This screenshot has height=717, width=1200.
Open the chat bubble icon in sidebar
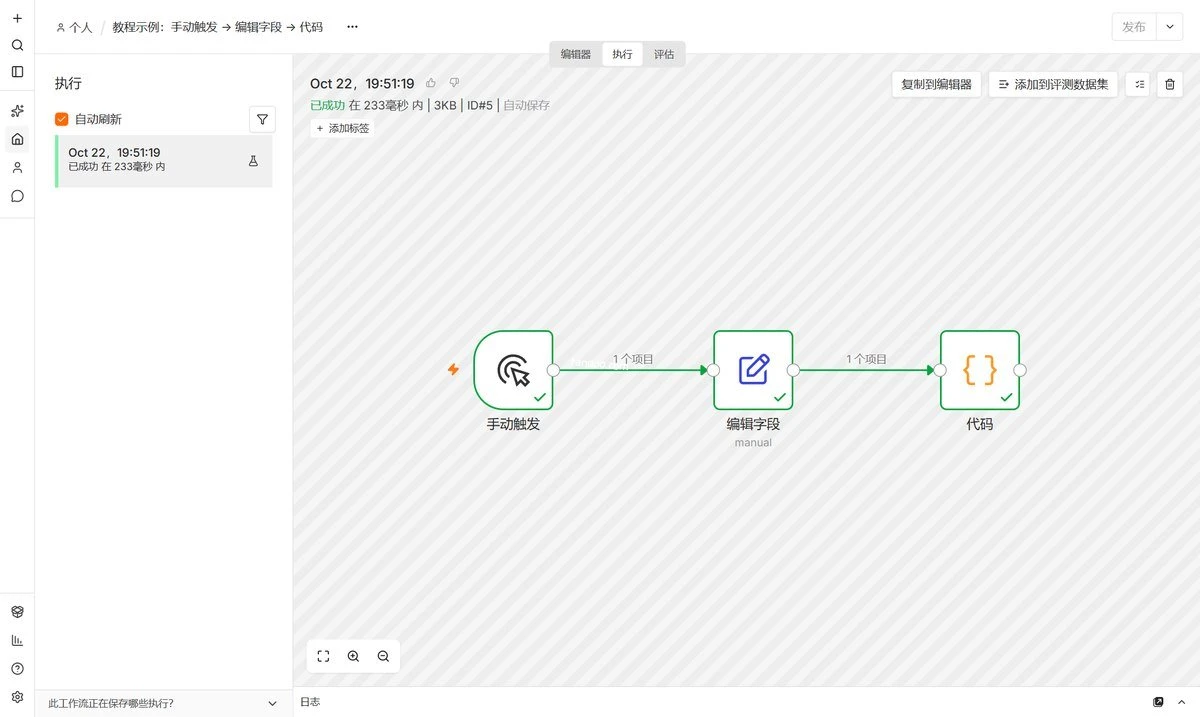point(17,196)
